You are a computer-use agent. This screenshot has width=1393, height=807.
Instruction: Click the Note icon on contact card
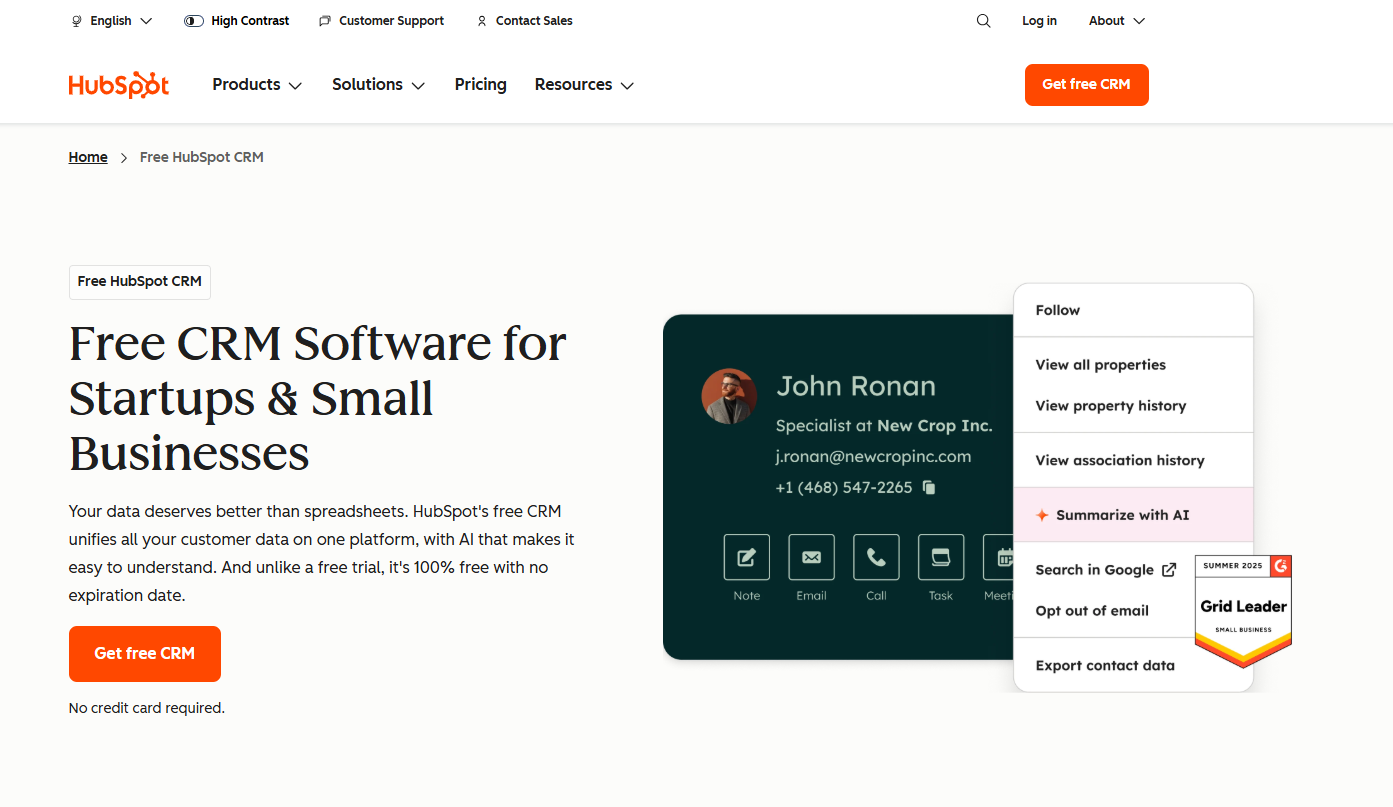[746, 557]
